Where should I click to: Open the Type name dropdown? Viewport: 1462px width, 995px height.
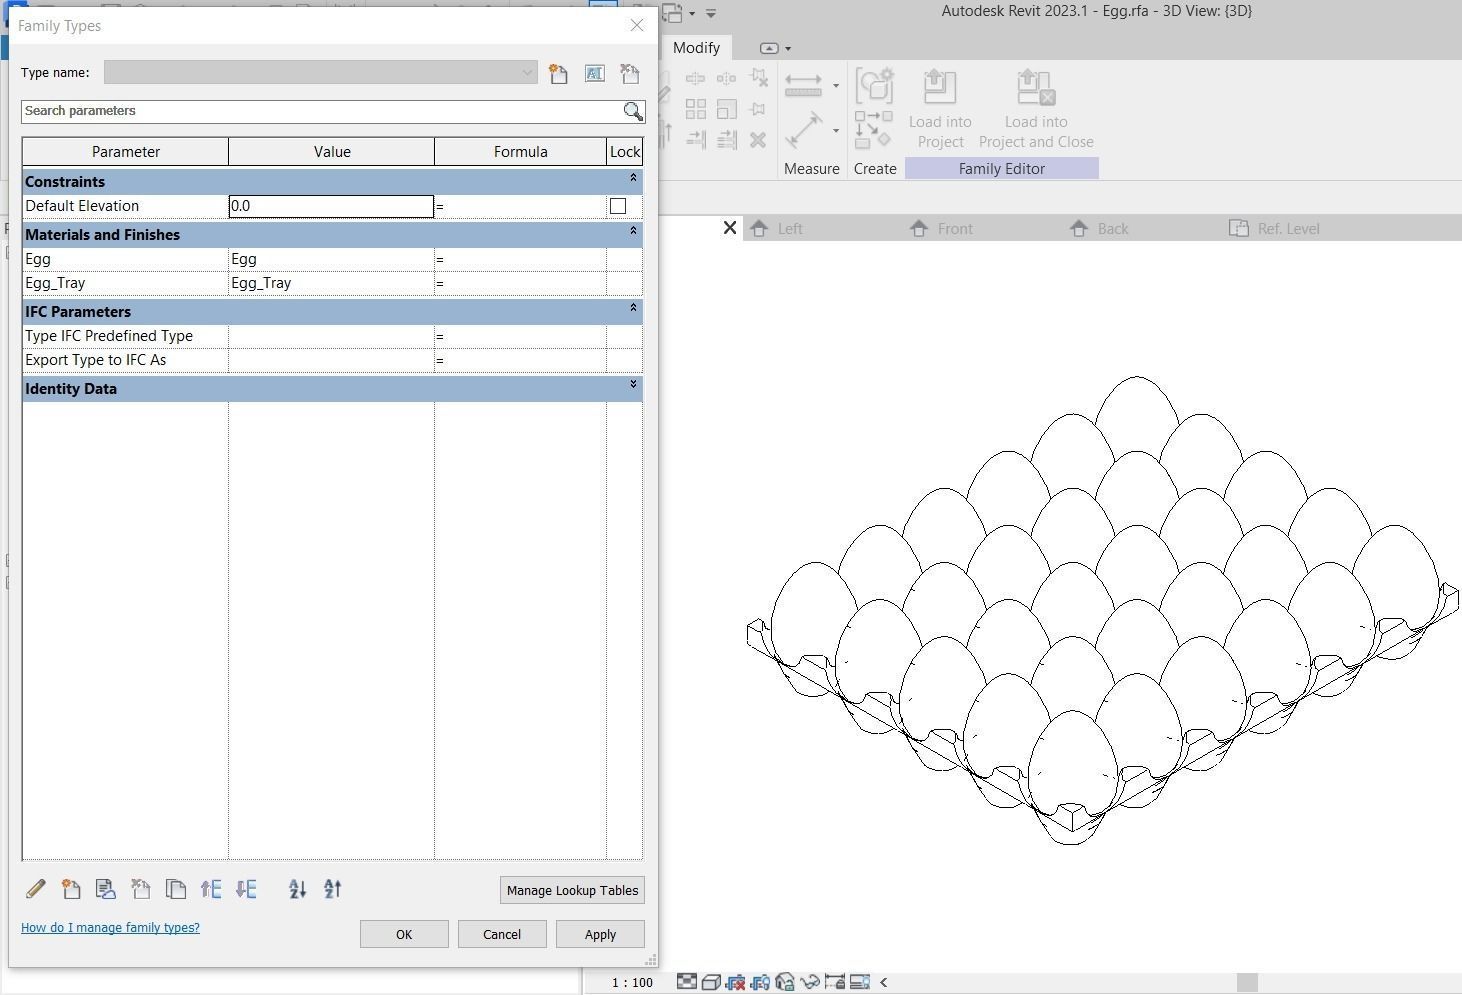528,73
